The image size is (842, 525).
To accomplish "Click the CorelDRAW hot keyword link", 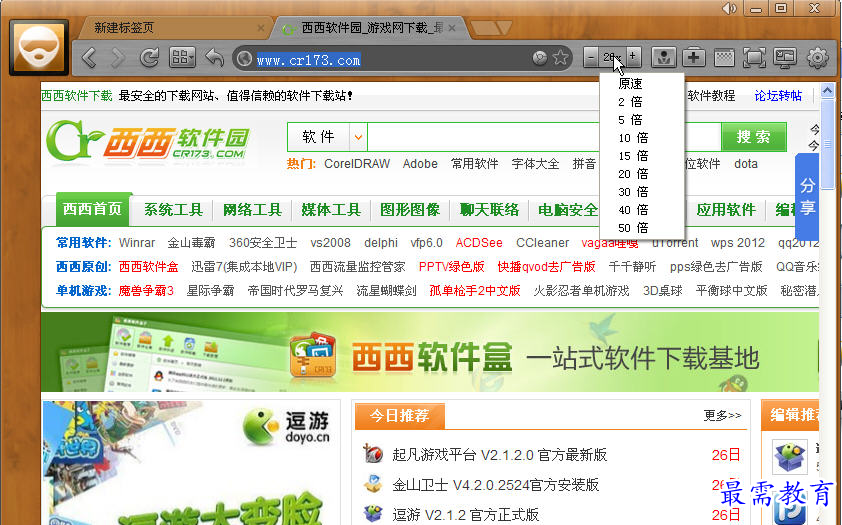I will tap(357, 164).
